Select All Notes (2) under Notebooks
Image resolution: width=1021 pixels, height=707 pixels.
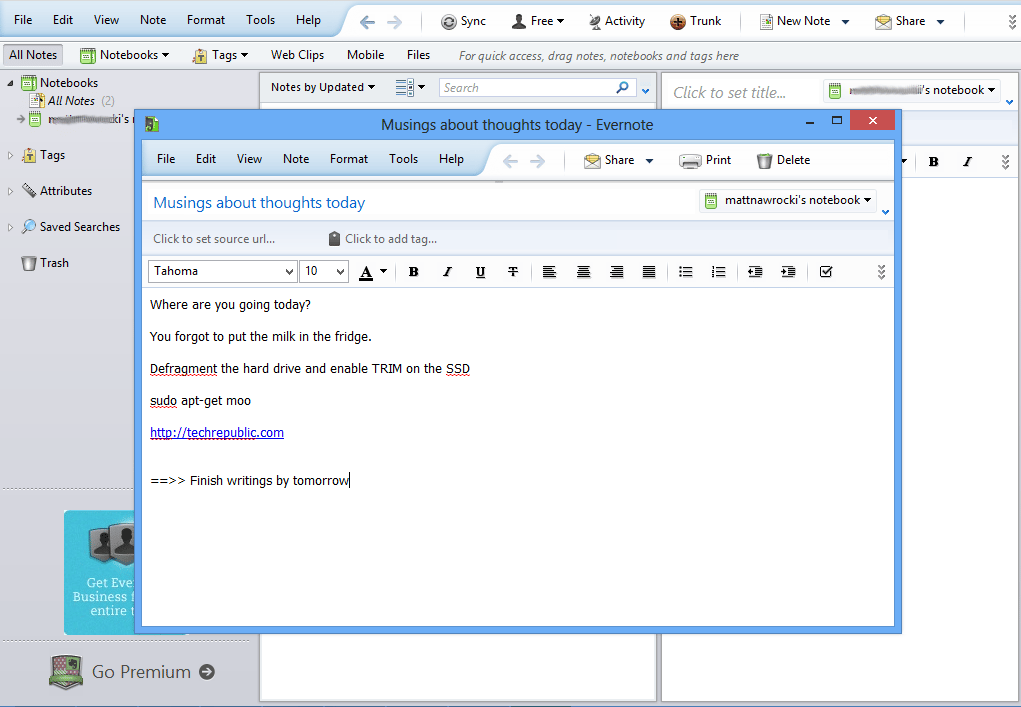click(72, 101)
